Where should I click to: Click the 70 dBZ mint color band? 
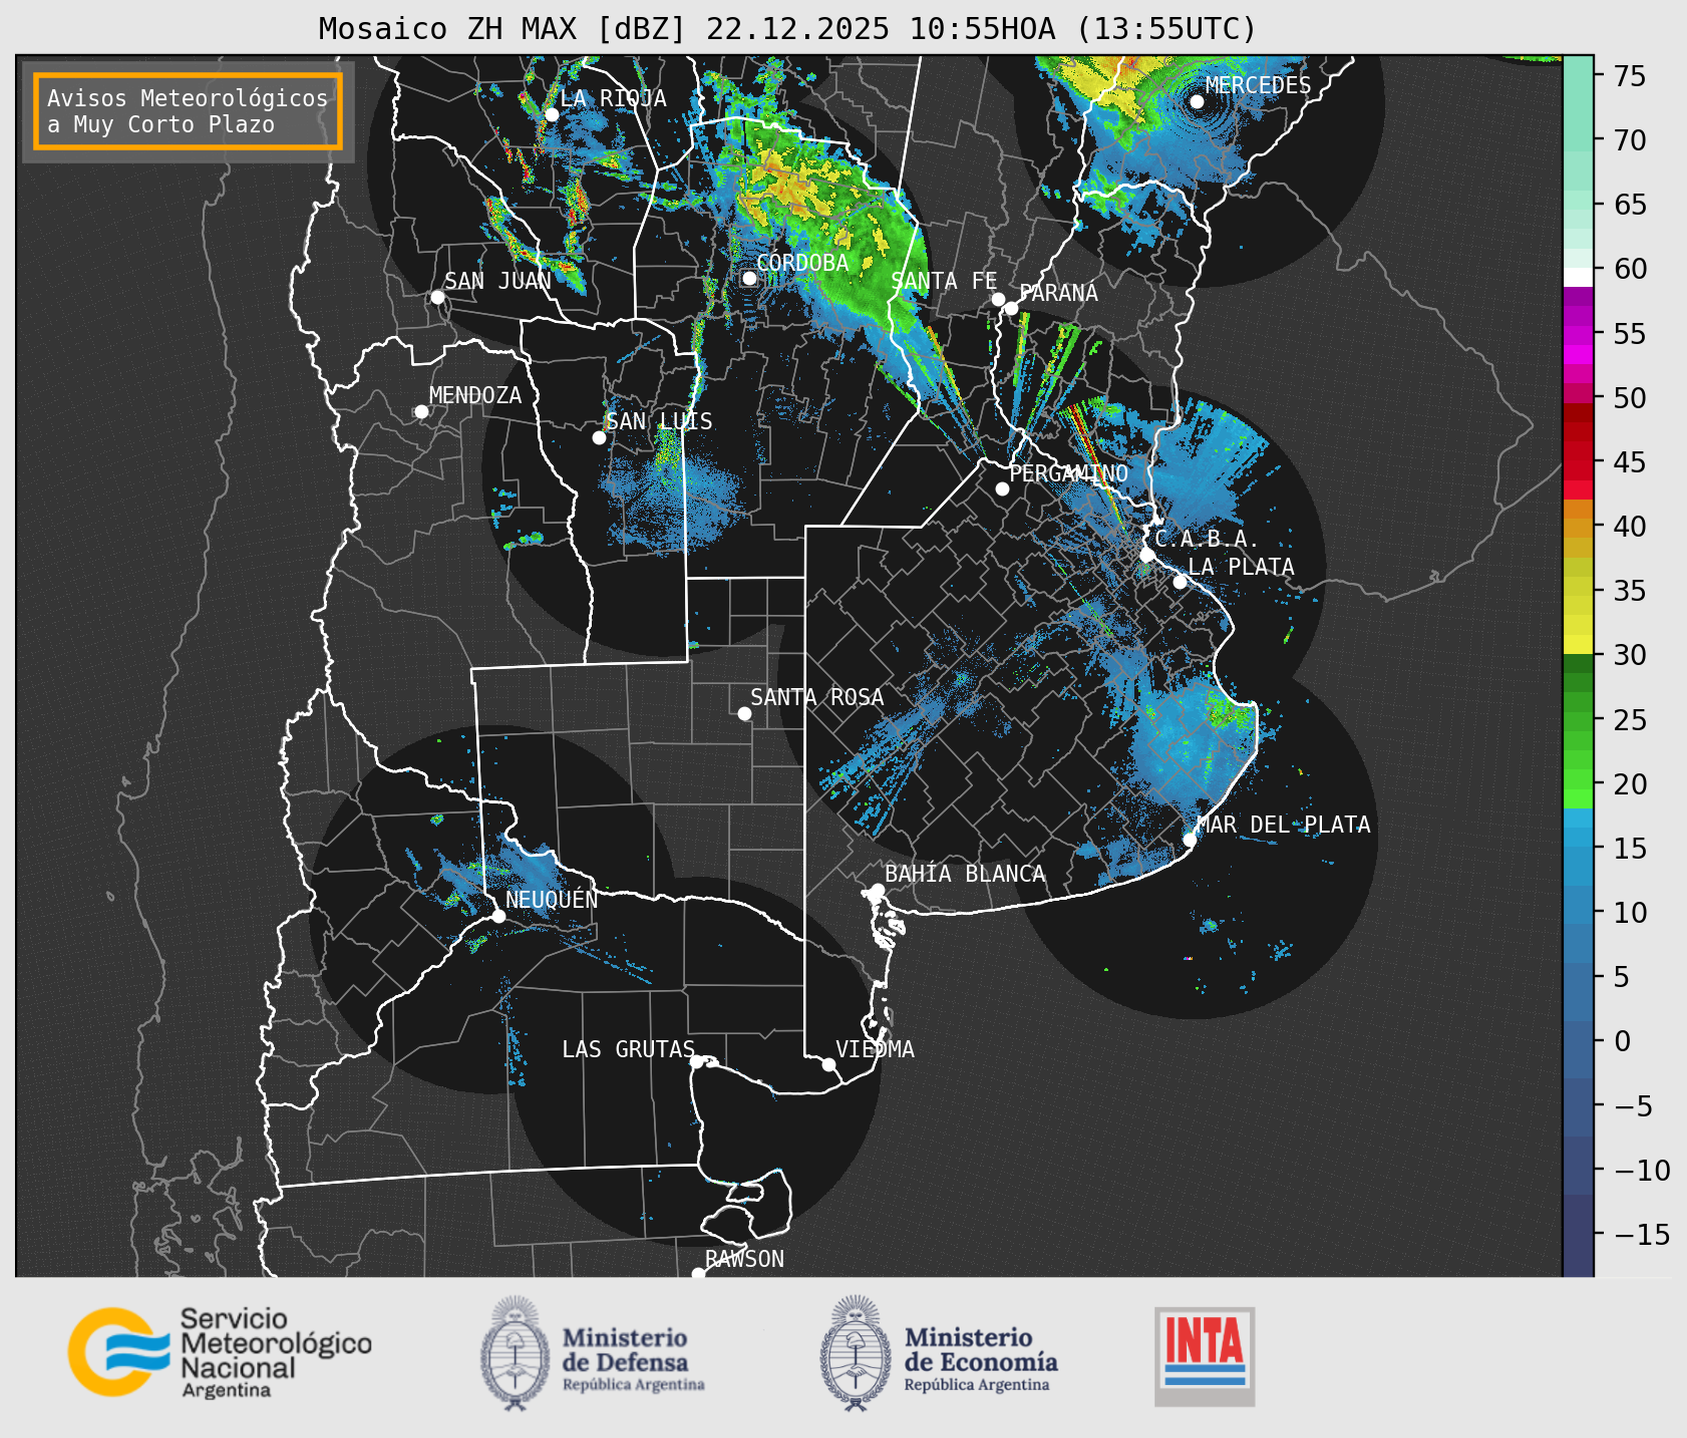[x=1578, y=140]
